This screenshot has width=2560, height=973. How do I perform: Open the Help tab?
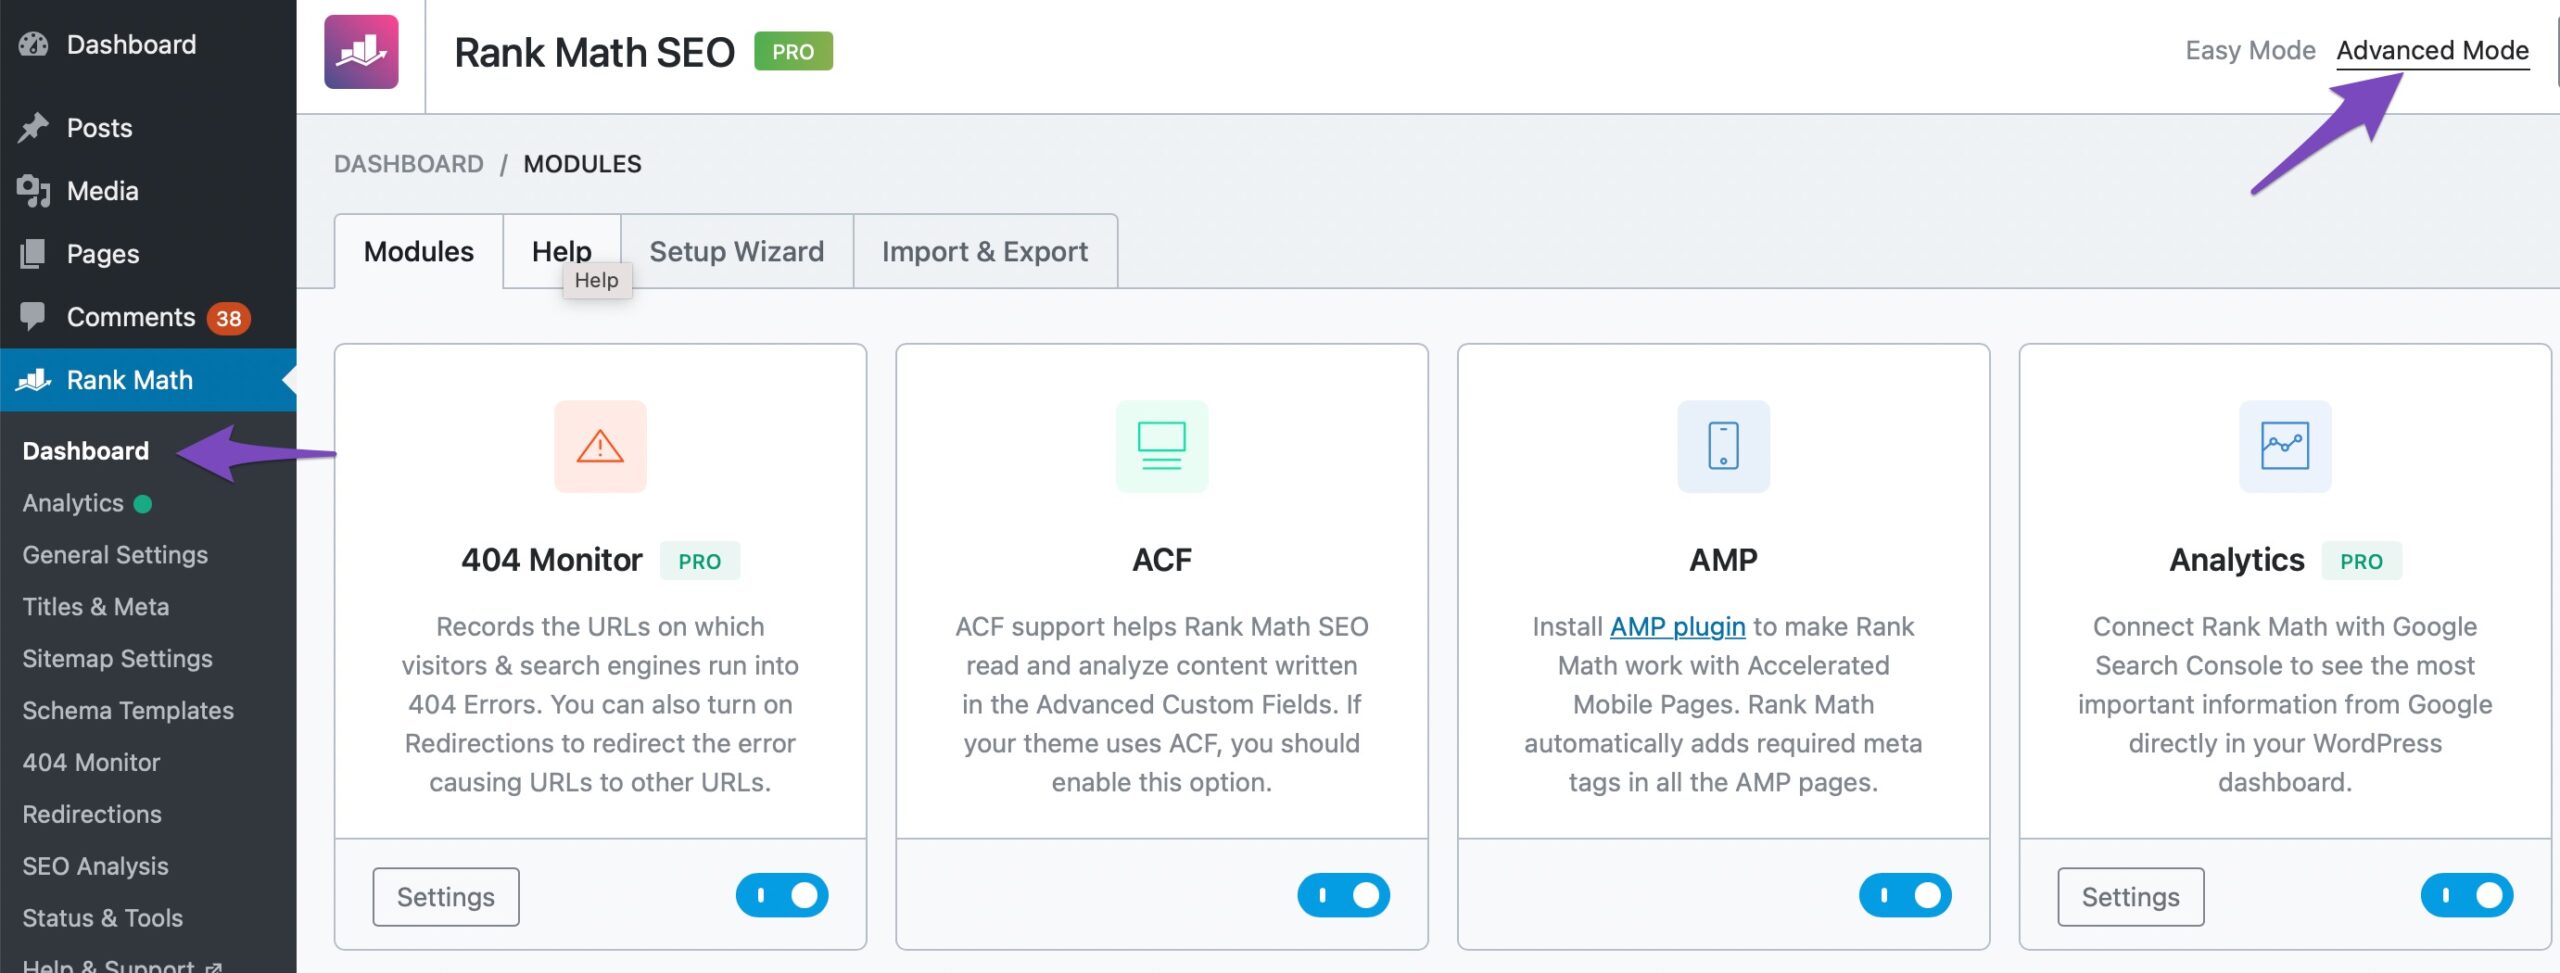click(x=561, y=251)
